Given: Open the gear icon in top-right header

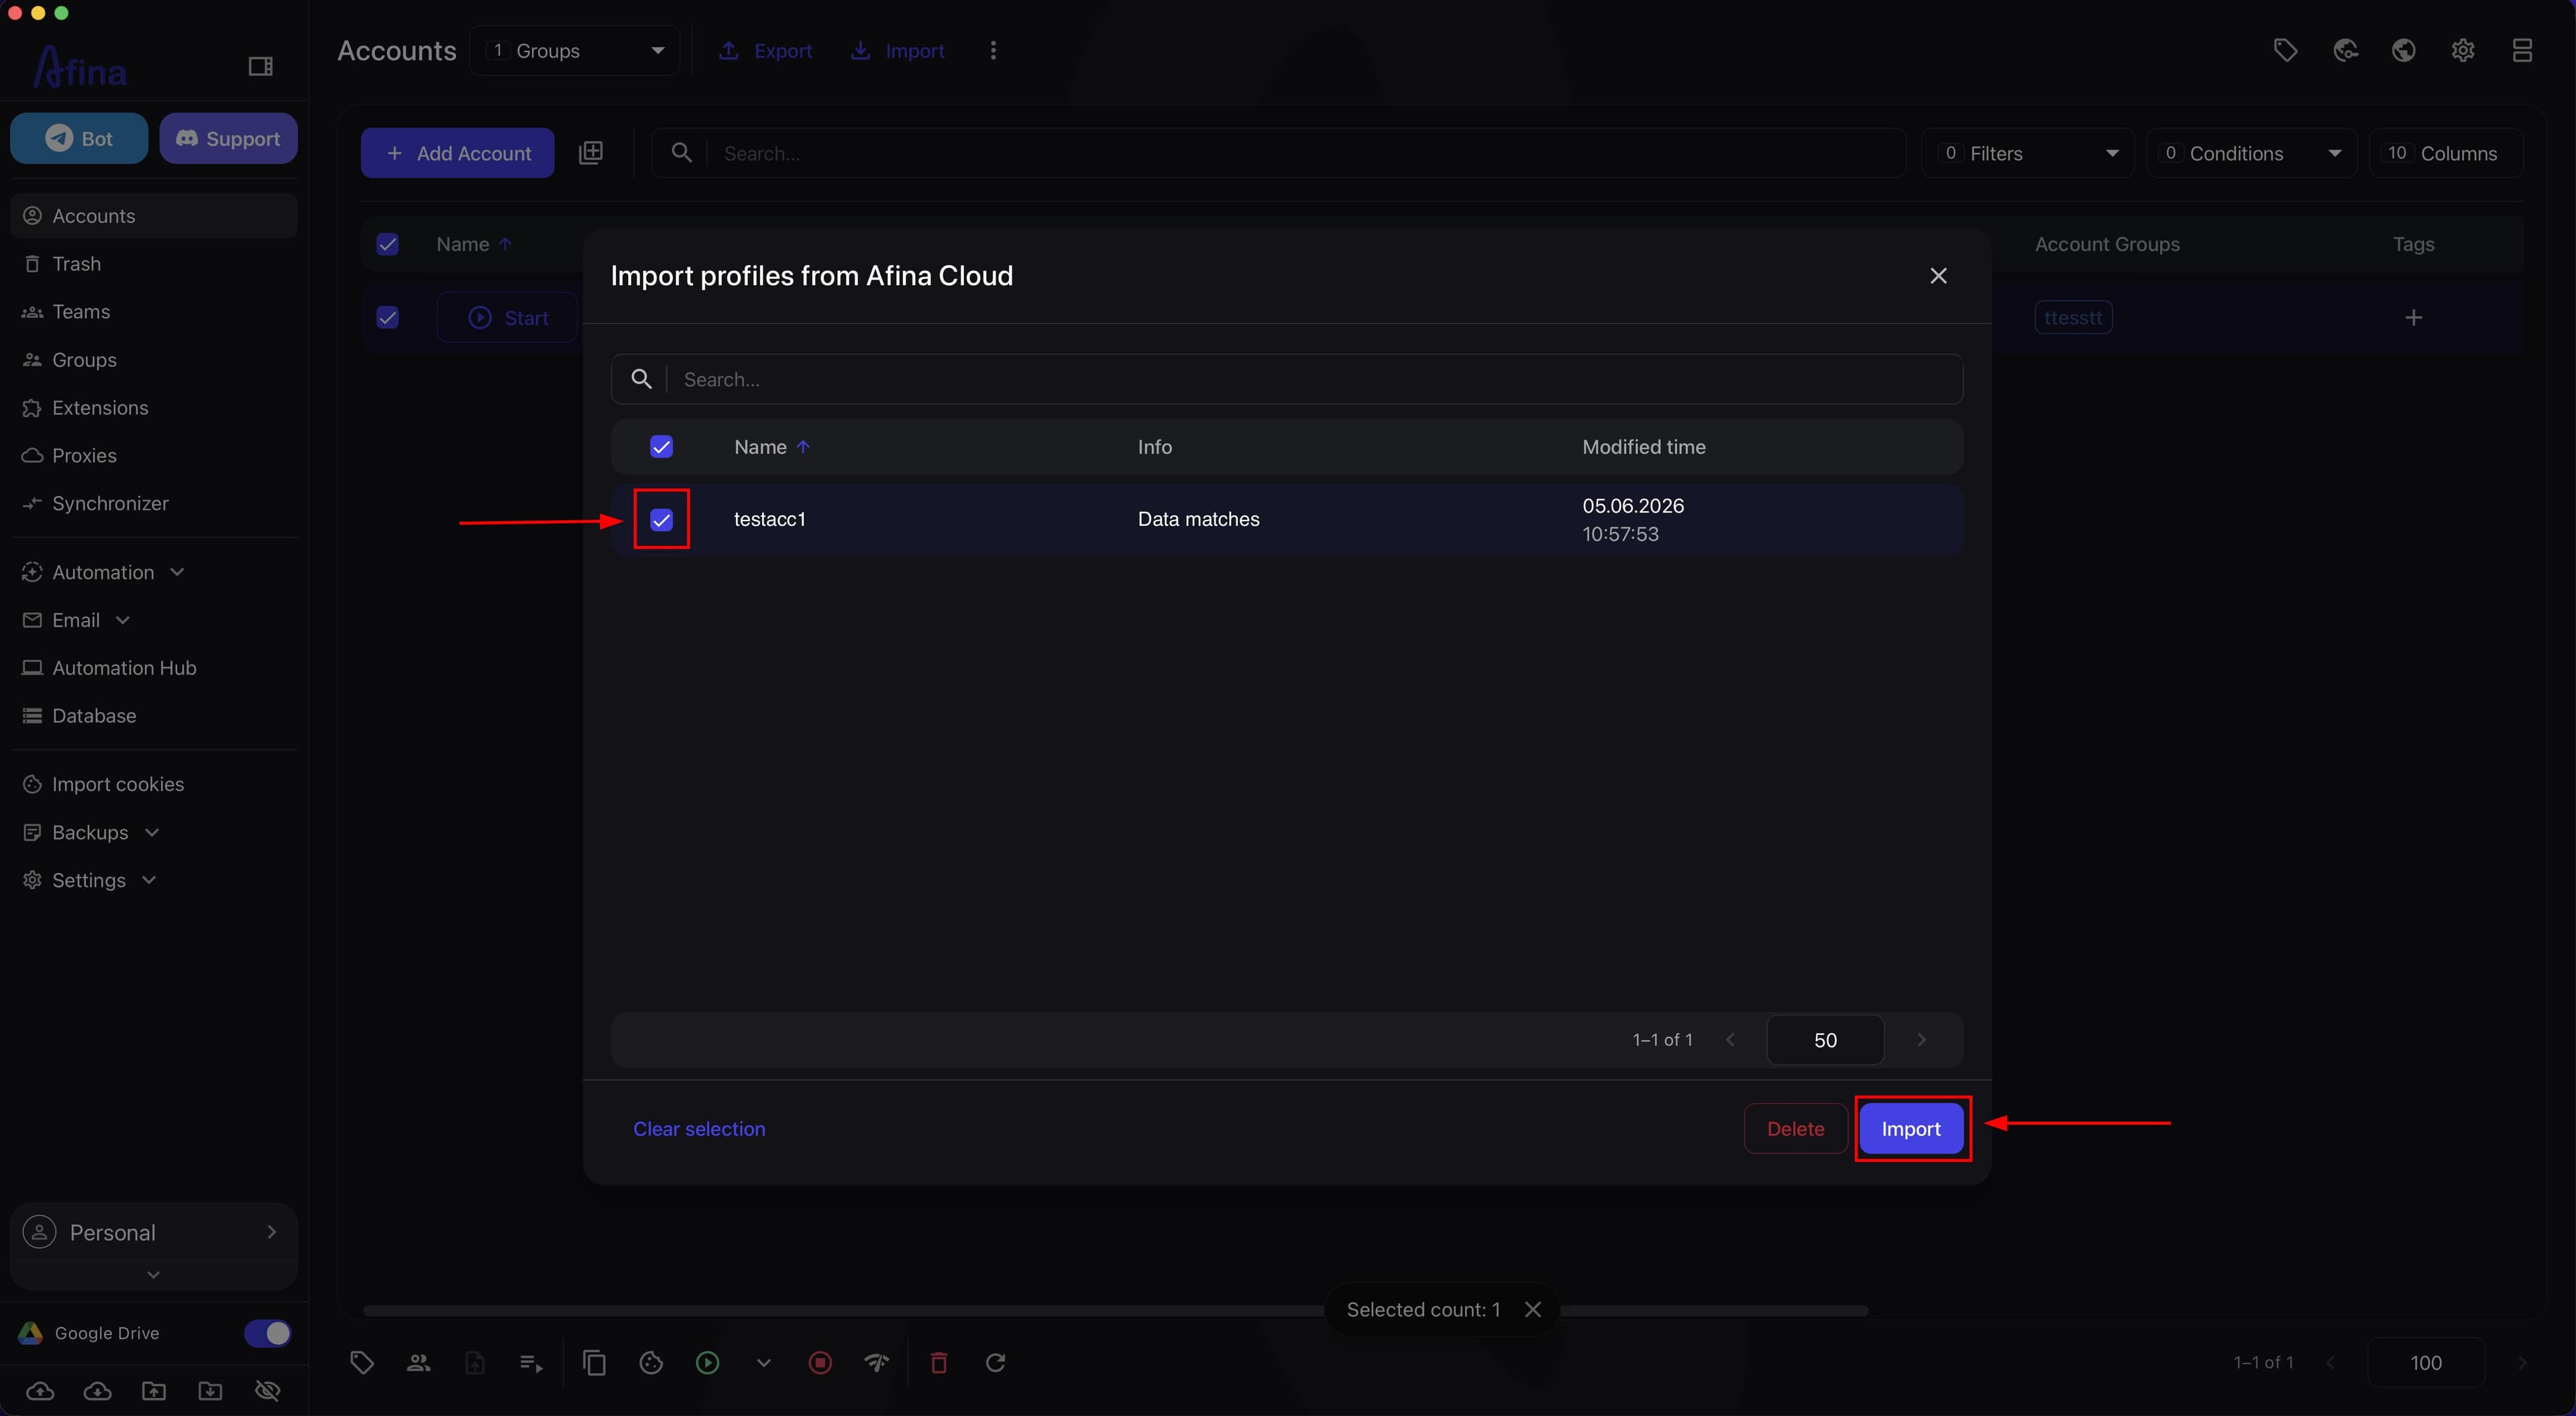Looking at the screenshot, I should [x=2463, y=50].
